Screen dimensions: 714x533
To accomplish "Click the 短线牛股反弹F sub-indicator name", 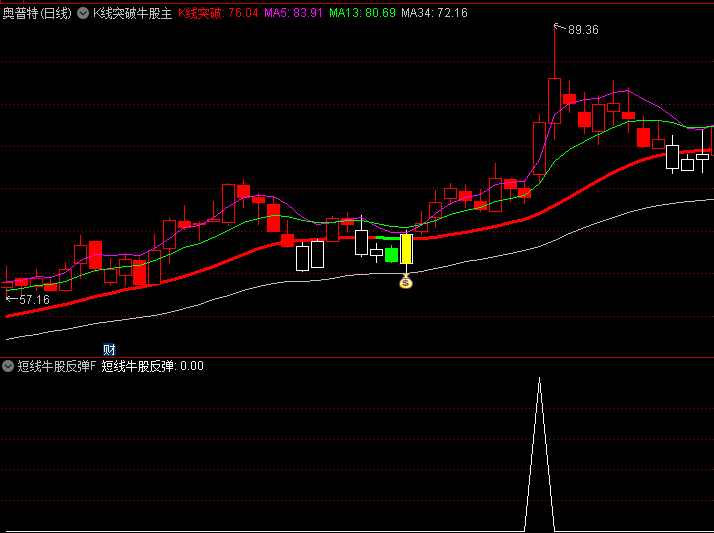I will click(x=56, y=366).
